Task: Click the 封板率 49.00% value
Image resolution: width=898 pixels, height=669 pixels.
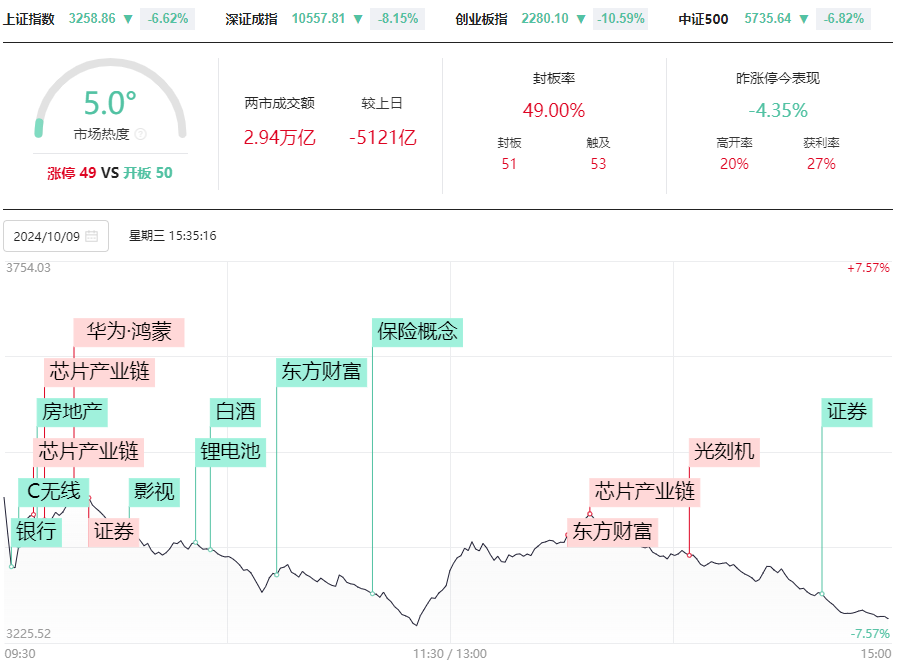Action: [x=553, y=110]
